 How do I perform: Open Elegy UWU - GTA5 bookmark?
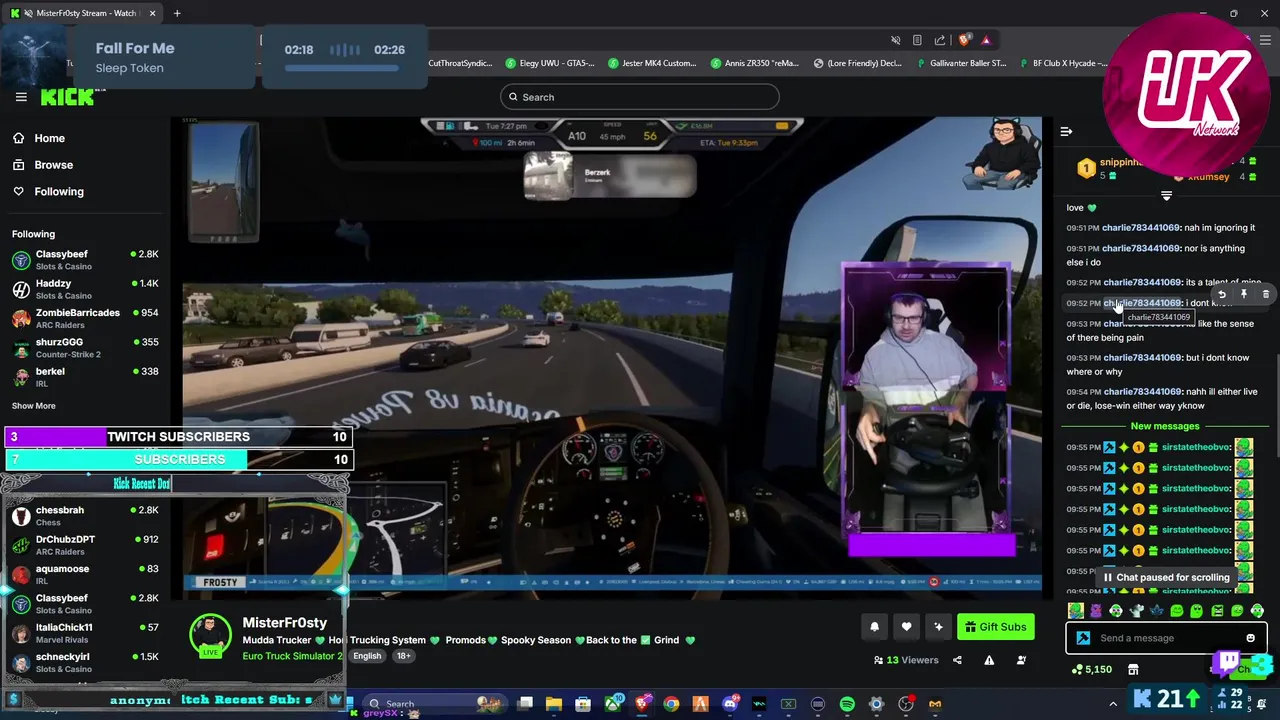(550, 63)
